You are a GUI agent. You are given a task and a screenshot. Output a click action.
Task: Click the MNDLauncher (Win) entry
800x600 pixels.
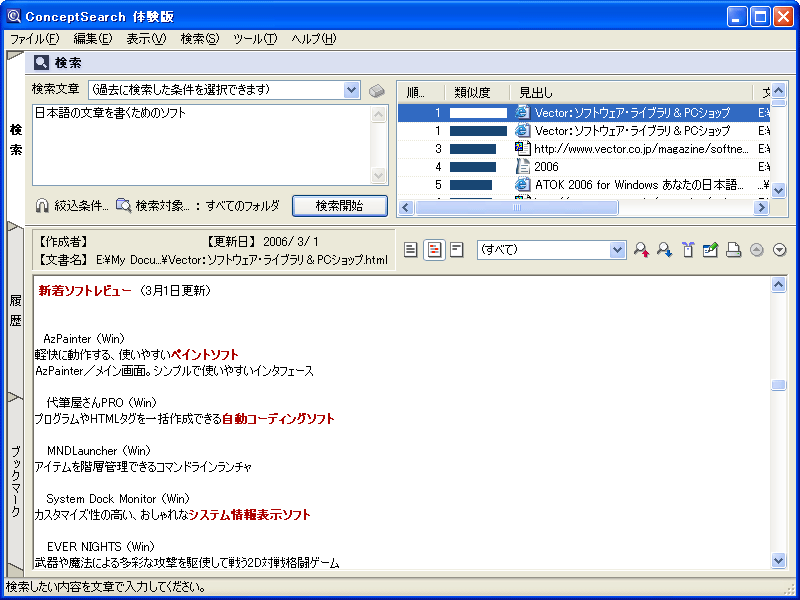pyautogui.click(x=99, y=451)
